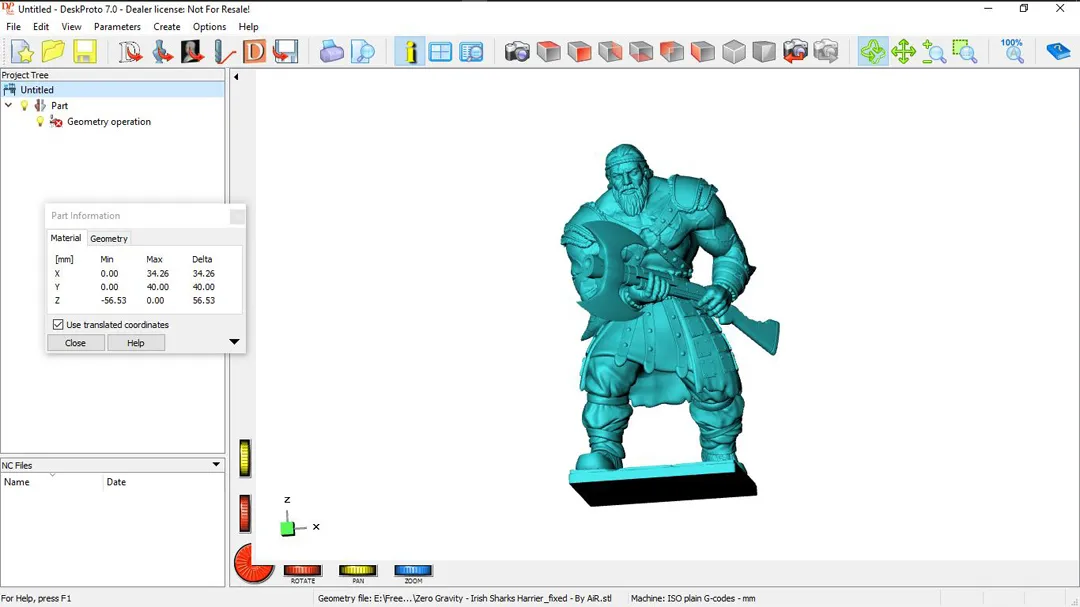Toggle the mouse zoom plus-minus icon
Image resolution: width=1080 pixels, height=607 pixels.
tap(934, 52)
